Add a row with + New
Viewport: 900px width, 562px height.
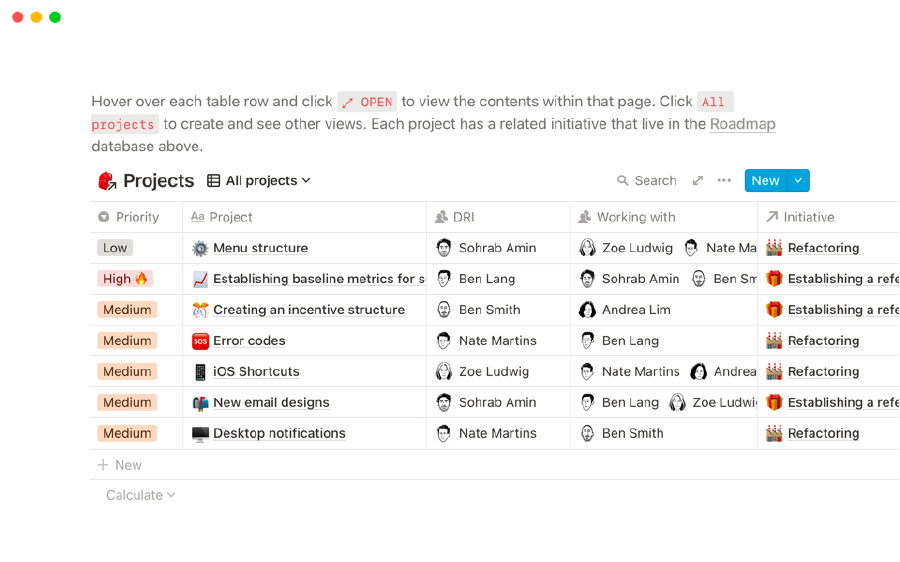(119, 465)
